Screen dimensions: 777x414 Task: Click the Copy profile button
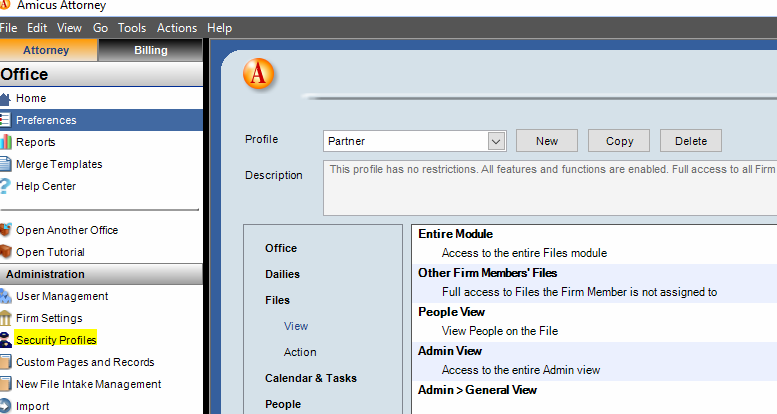point(619,141)
